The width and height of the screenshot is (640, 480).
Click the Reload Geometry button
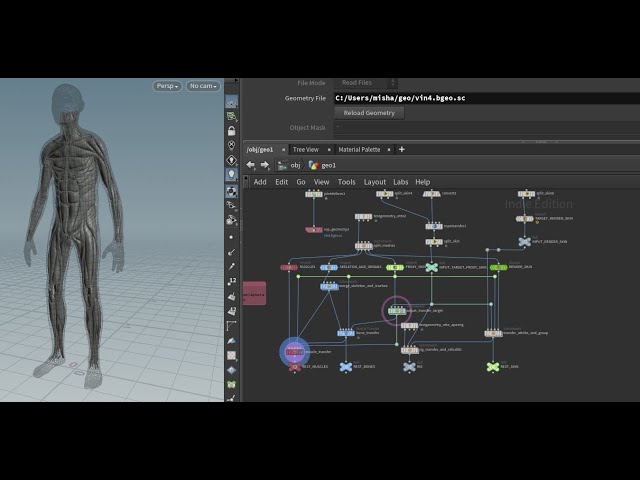pyautogui.click(x=369, y=113)
